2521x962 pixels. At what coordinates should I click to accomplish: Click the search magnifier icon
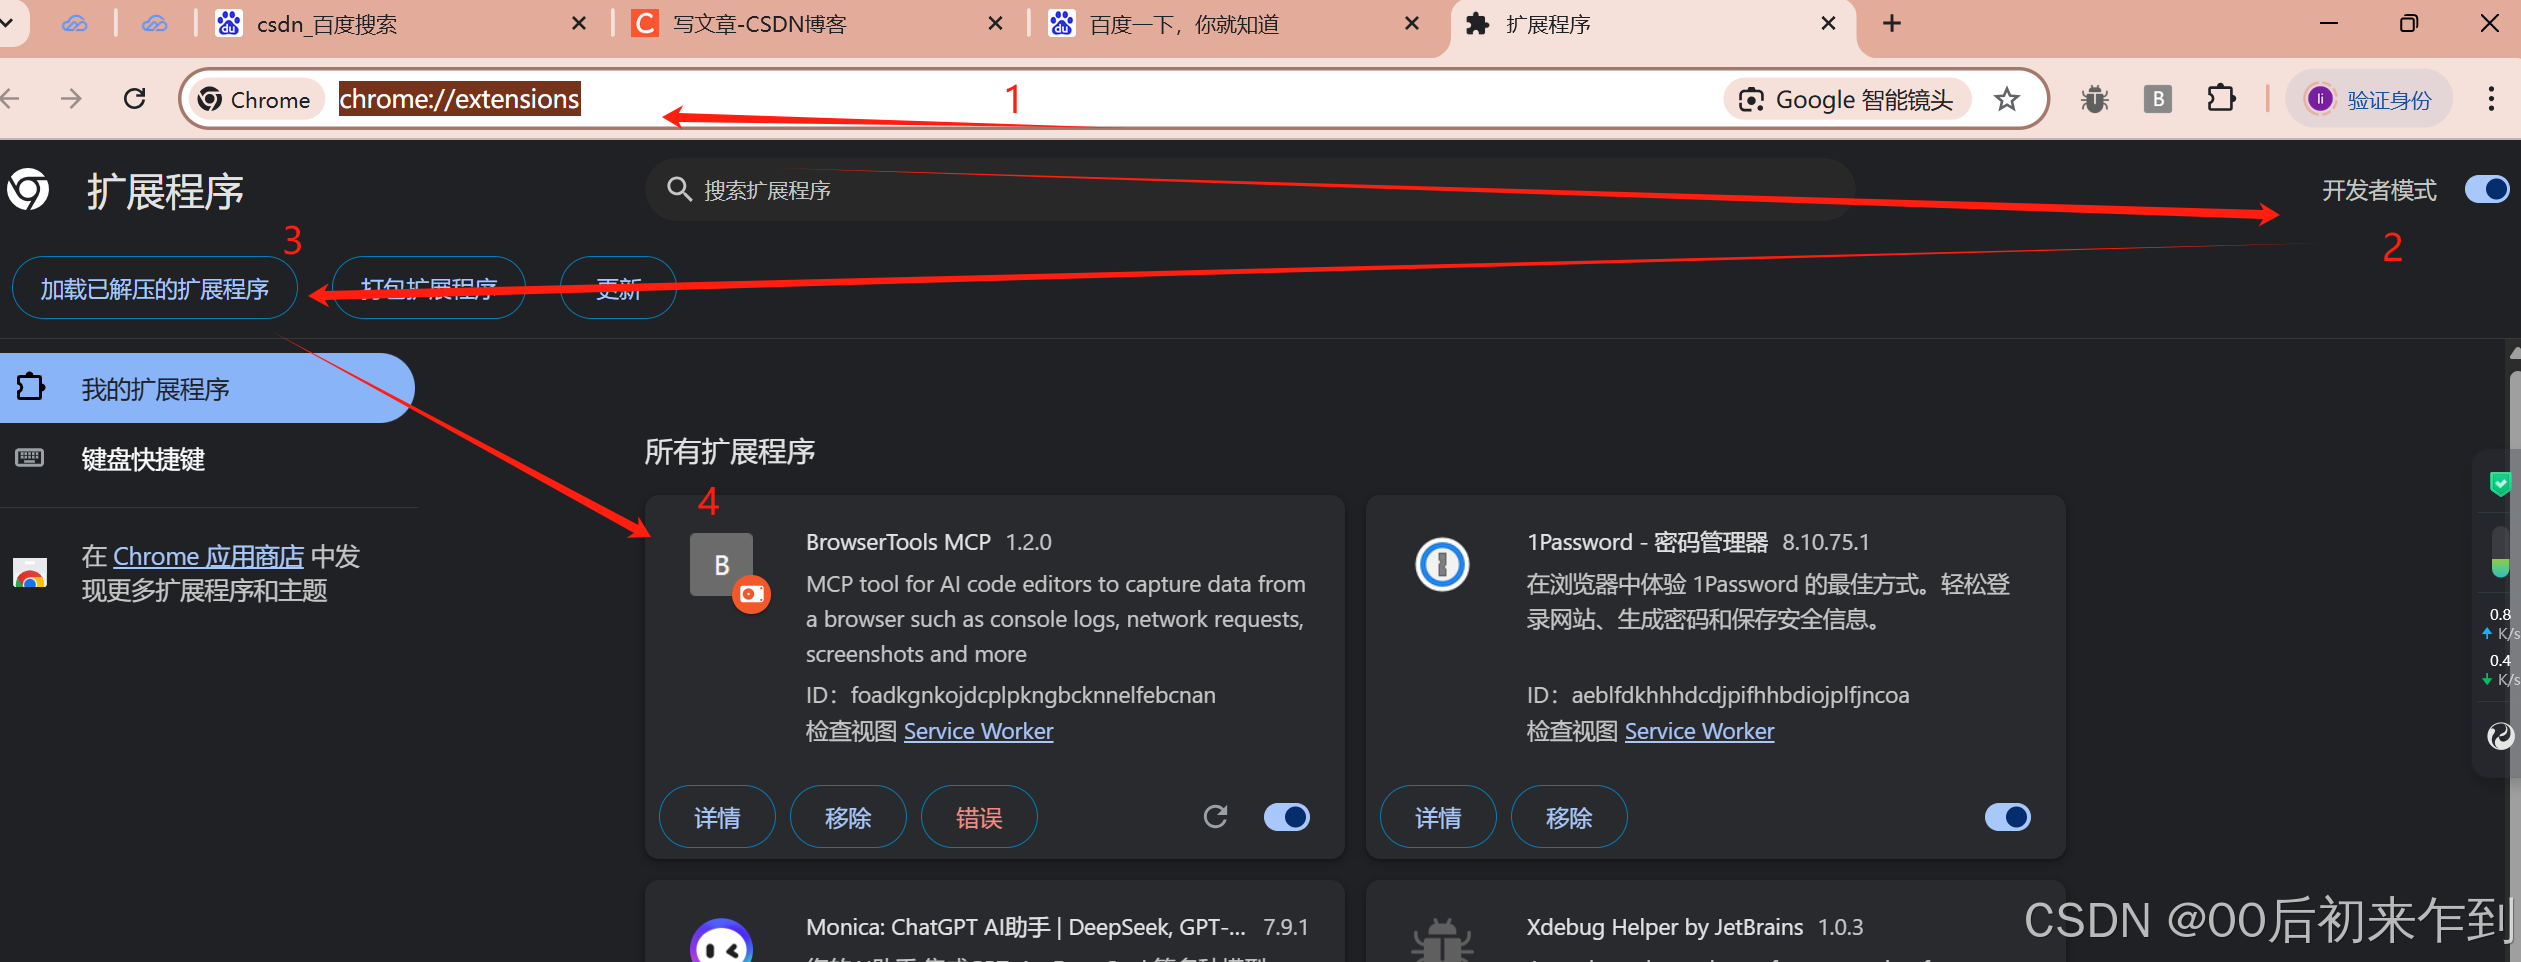click(679, 189)
